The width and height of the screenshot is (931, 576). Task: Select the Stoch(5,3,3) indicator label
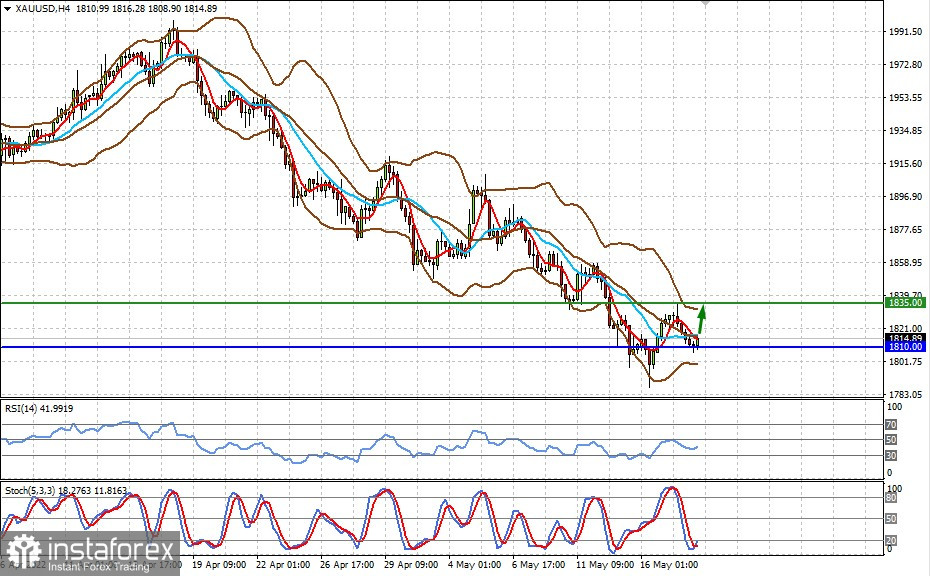(66, 490)
